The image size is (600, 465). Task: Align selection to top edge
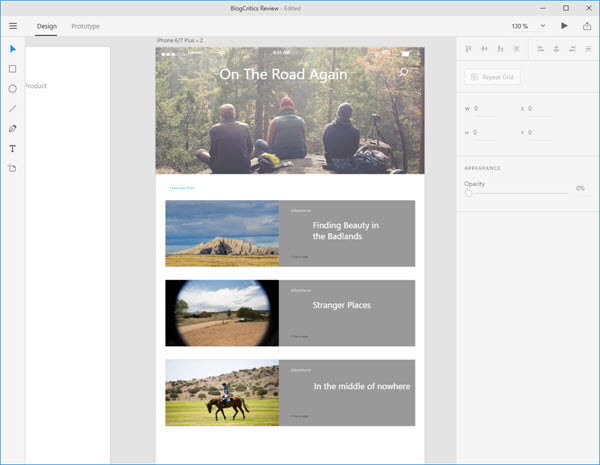[468, 49]
